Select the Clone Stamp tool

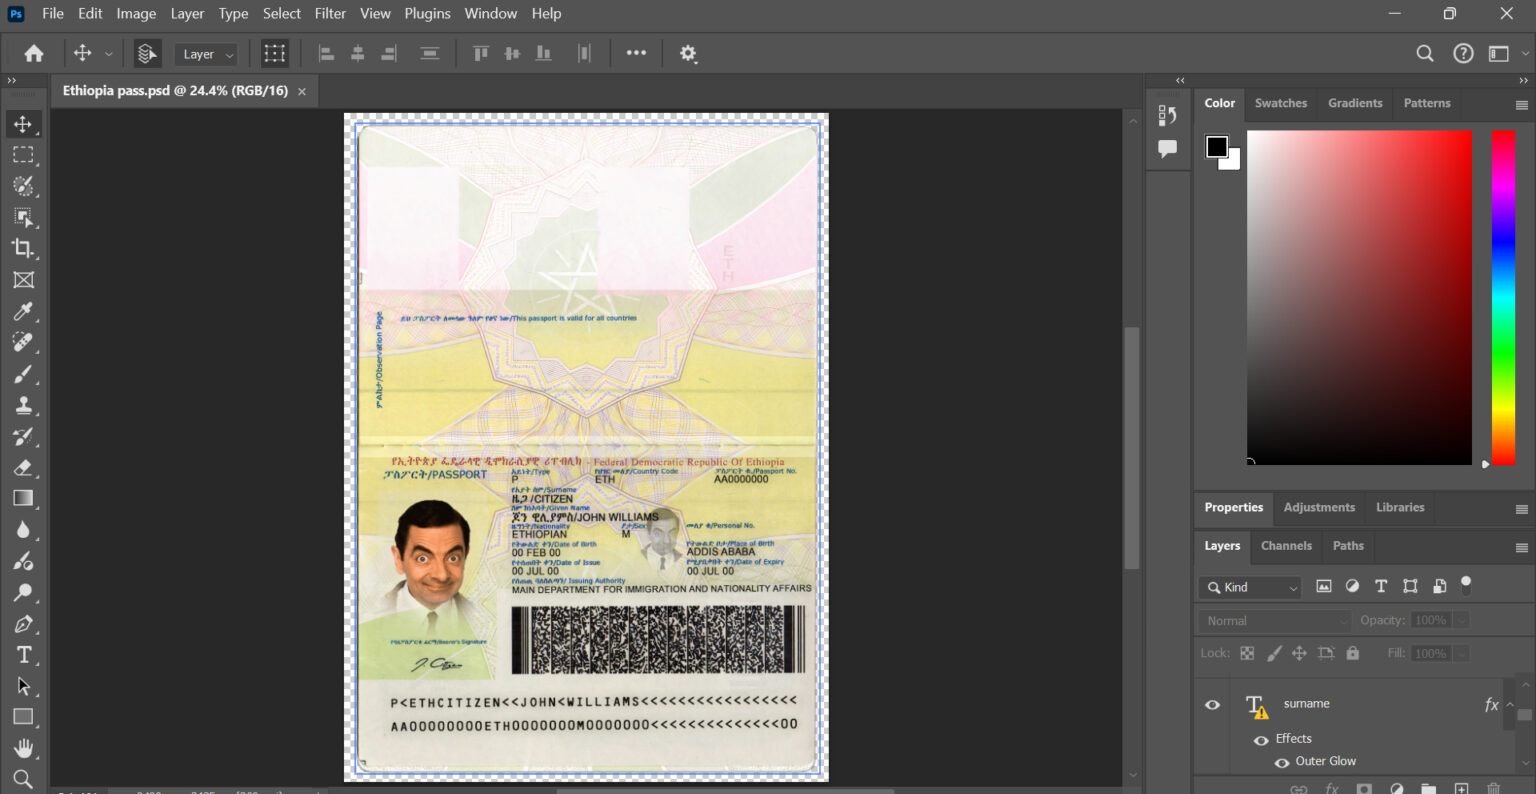pos(23,405)
